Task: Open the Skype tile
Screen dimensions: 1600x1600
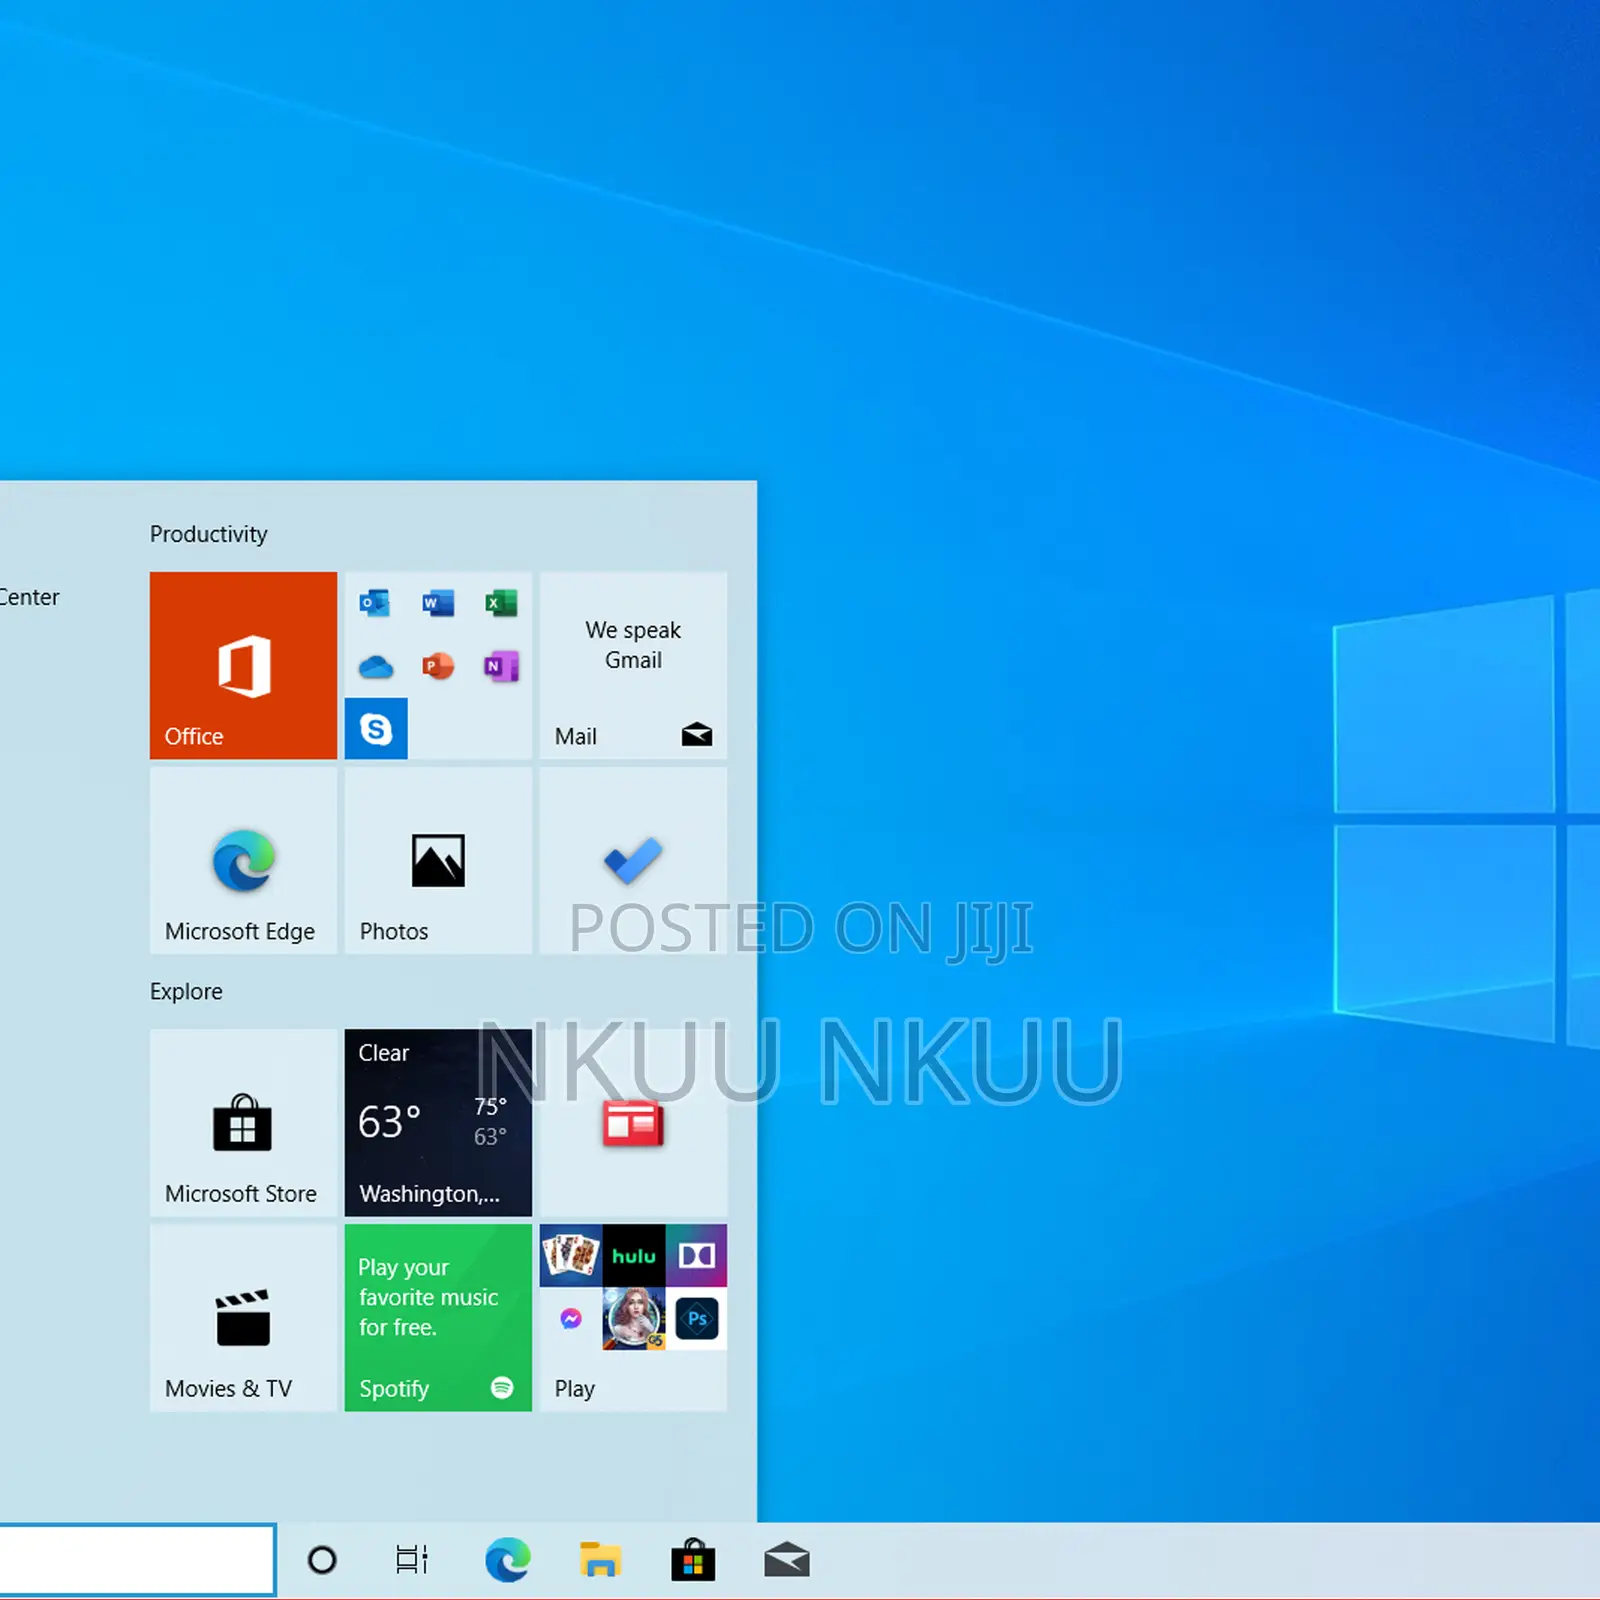Action: [x=376, y=728]
